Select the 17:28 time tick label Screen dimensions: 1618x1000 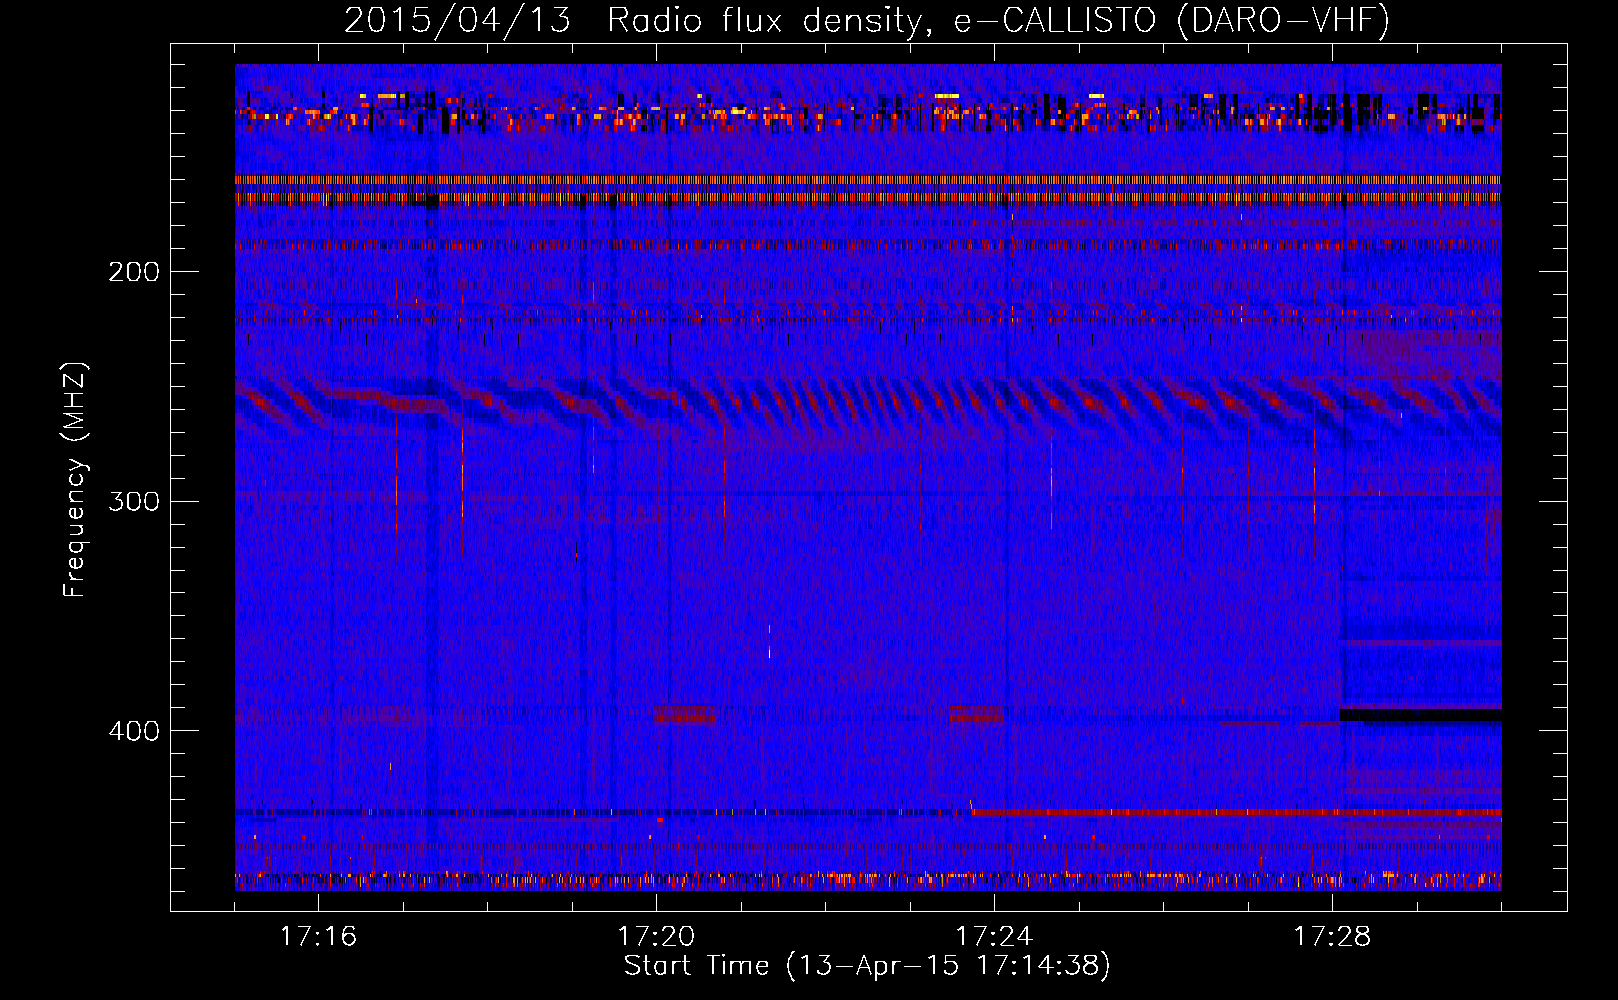click(x=1332, y=936)
